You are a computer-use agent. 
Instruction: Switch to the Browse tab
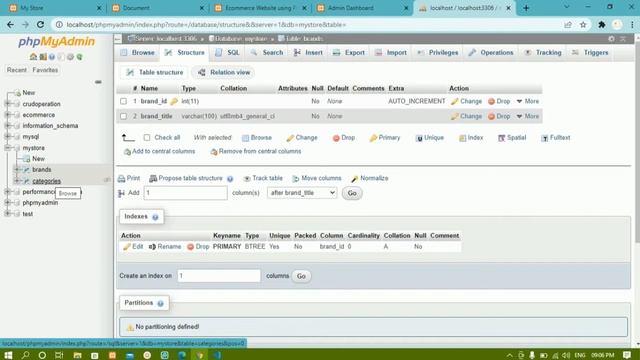point(138,53)
